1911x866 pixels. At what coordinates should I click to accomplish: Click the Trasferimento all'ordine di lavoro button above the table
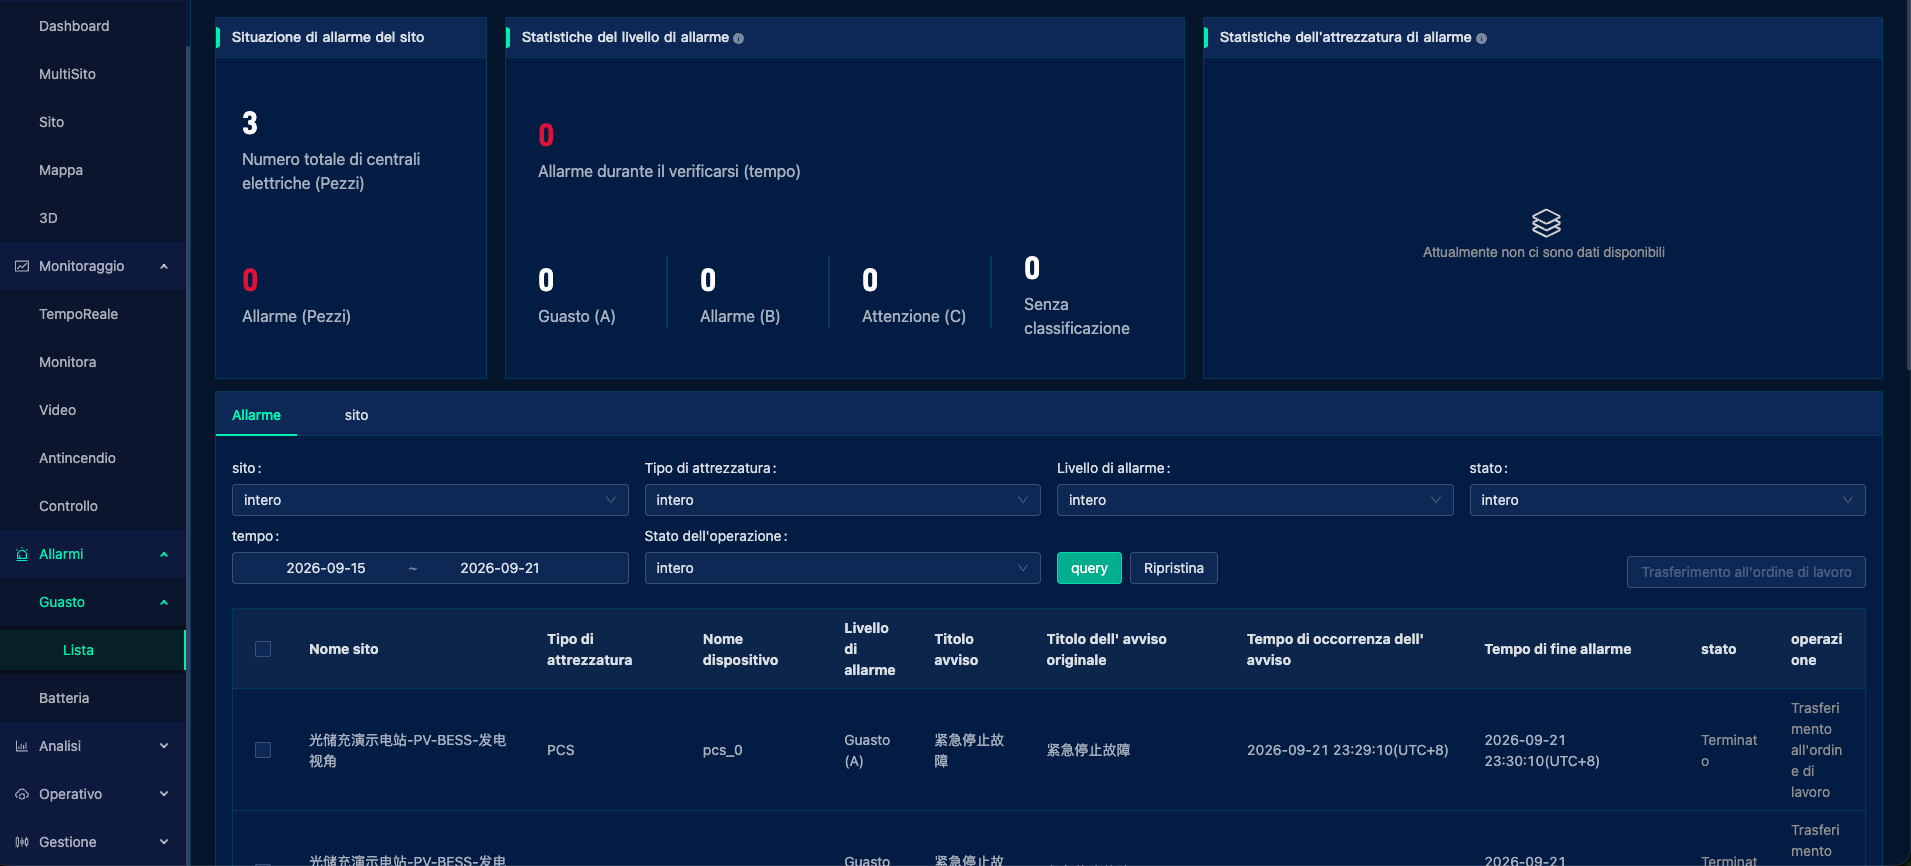[1746, 572]
